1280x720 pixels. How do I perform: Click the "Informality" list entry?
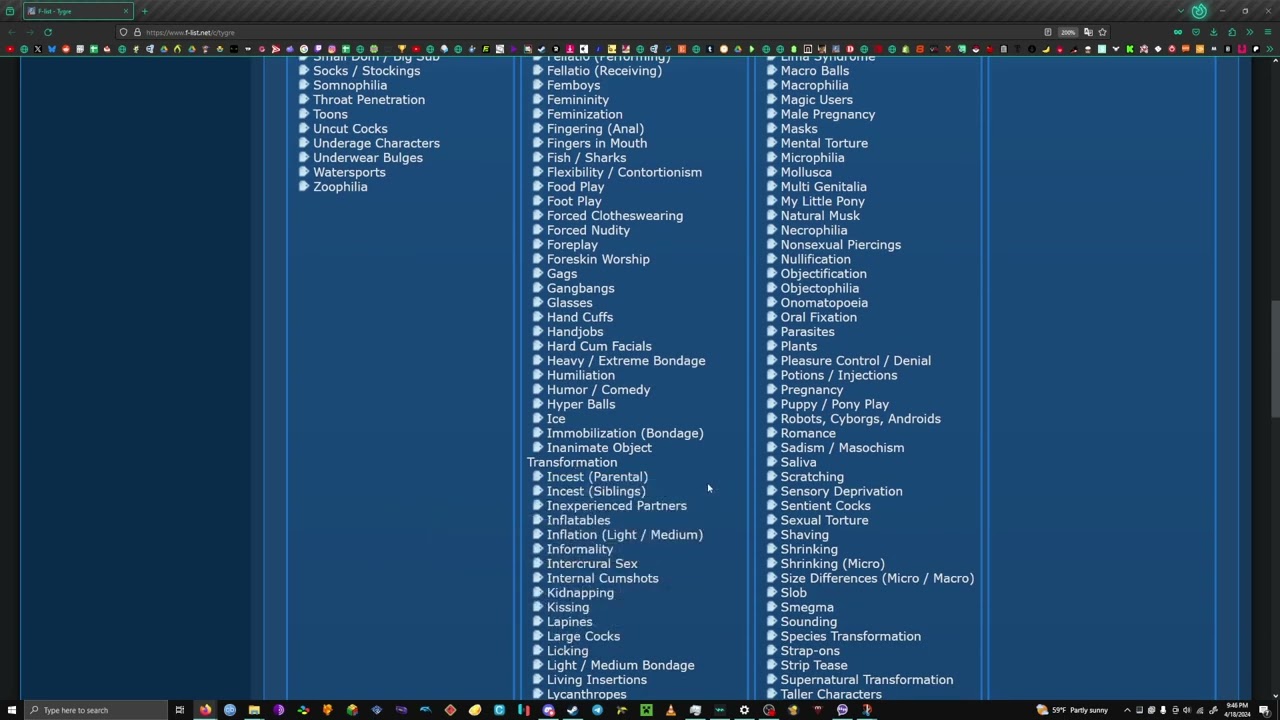pos(580,549)
